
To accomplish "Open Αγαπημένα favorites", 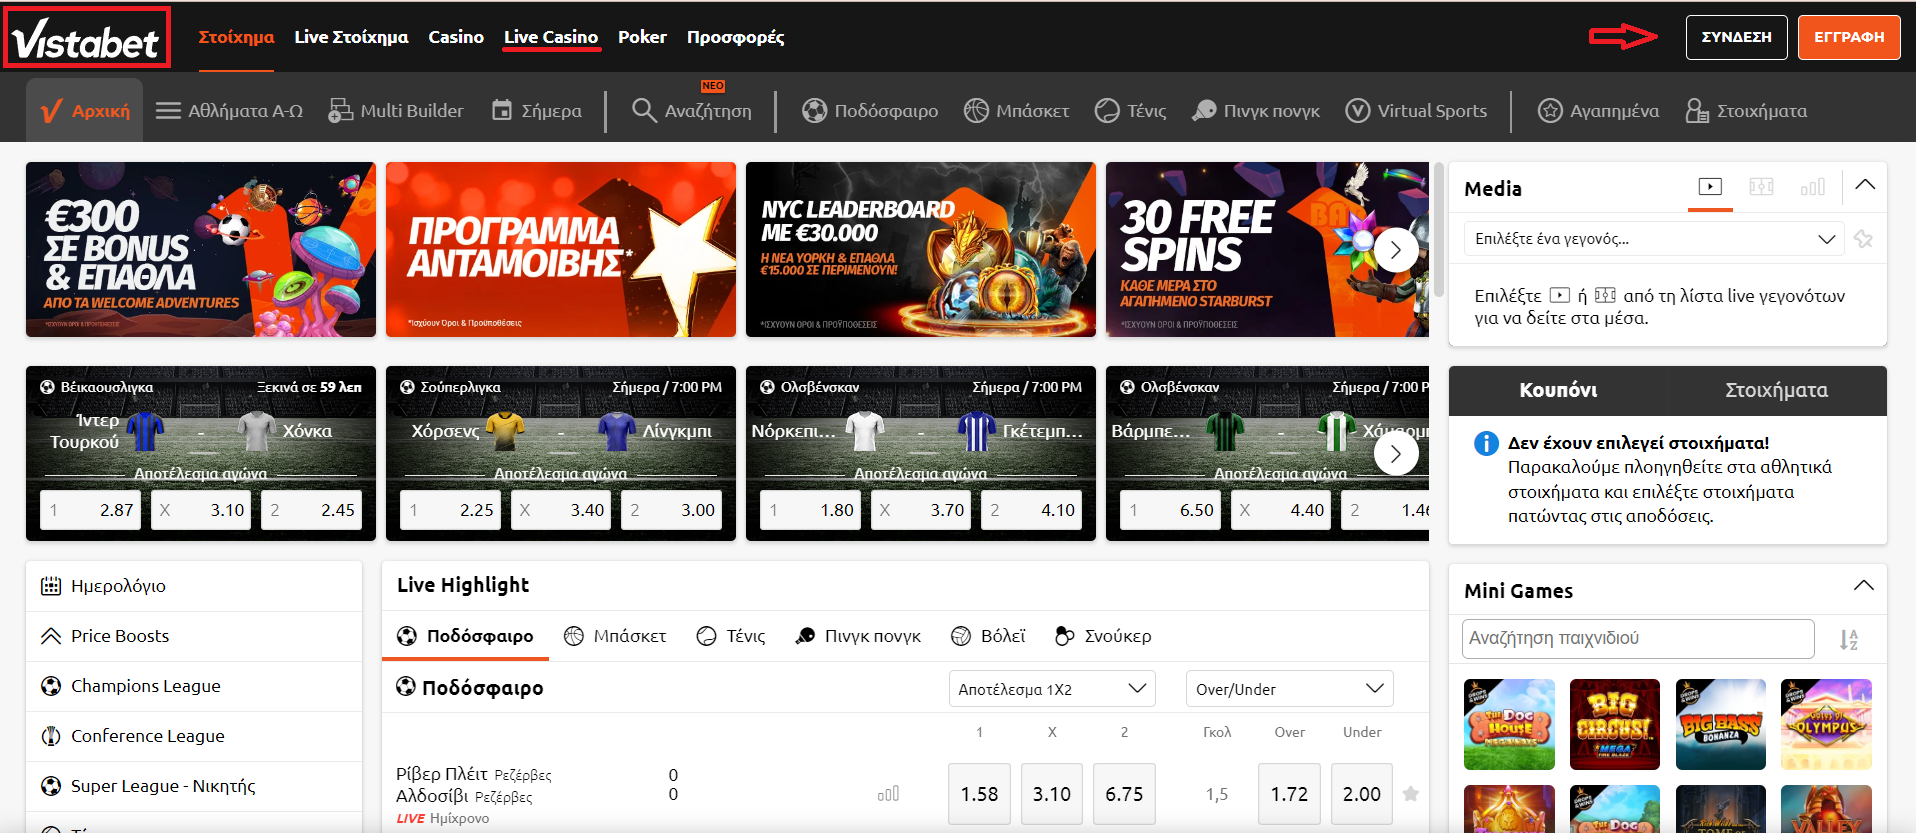I will click(x=1598, y=111).
